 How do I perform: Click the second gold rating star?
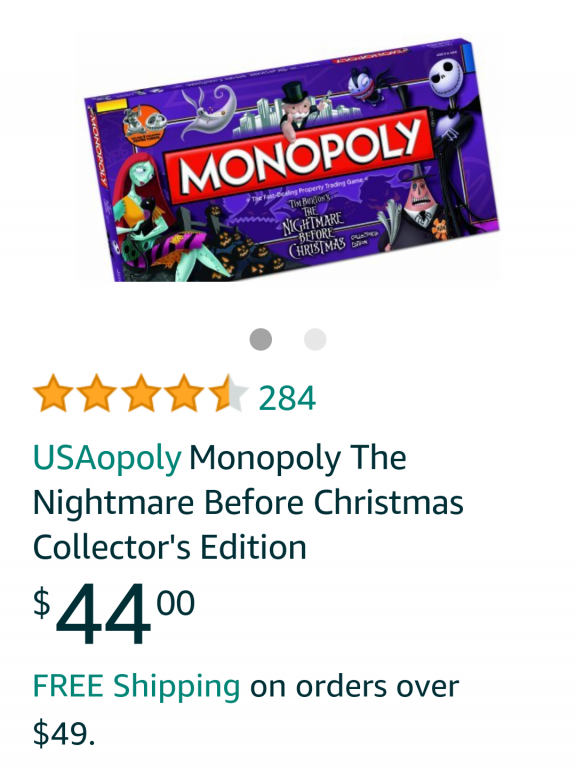pyautogui.click(x=97, y=393)
